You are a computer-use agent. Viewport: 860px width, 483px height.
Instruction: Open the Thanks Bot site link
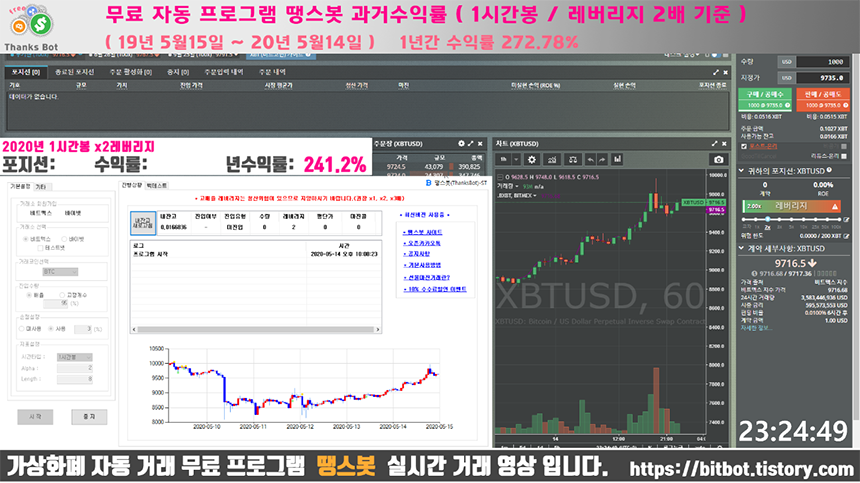coord(422,232)
